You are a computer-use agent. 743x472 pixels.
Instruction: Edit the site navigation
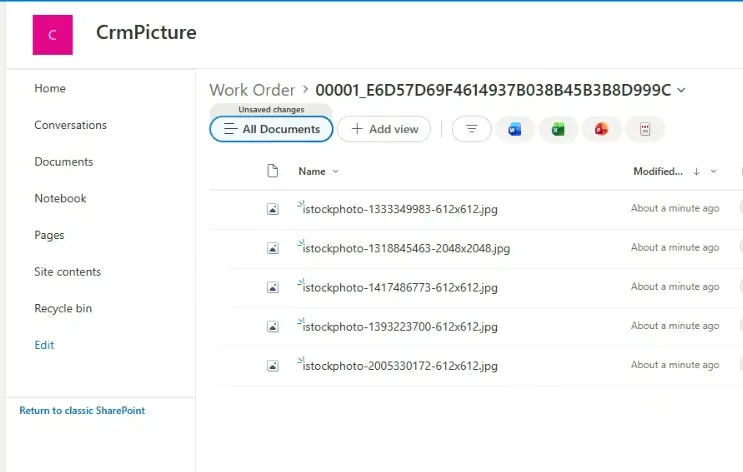pos(44,345)
